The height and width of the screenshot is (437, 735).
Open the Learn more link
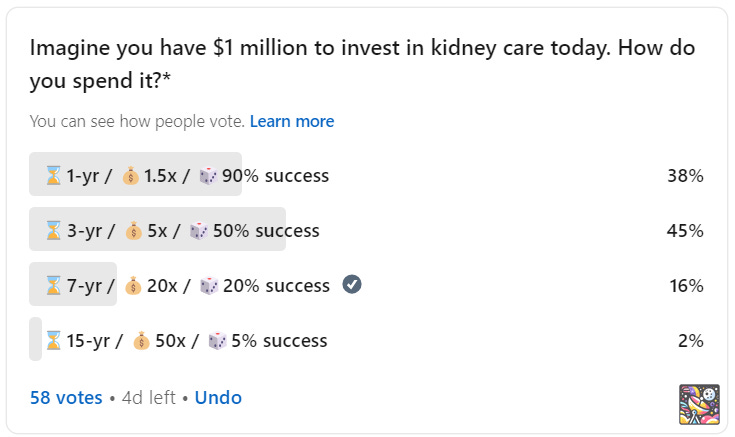(x=292, y=121)
